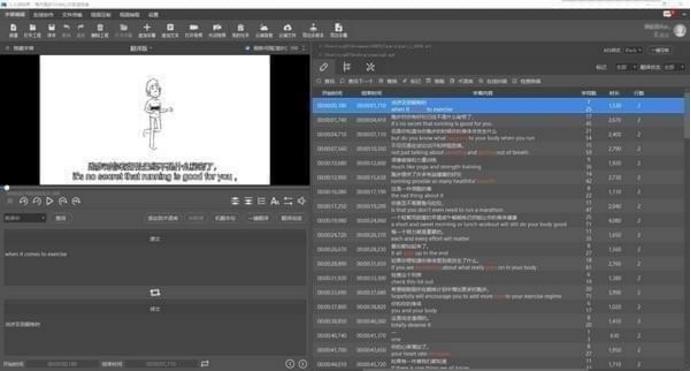691x371 pixels.
Task: Click the rightmost text button above the original text box
Action: [291, 218]
